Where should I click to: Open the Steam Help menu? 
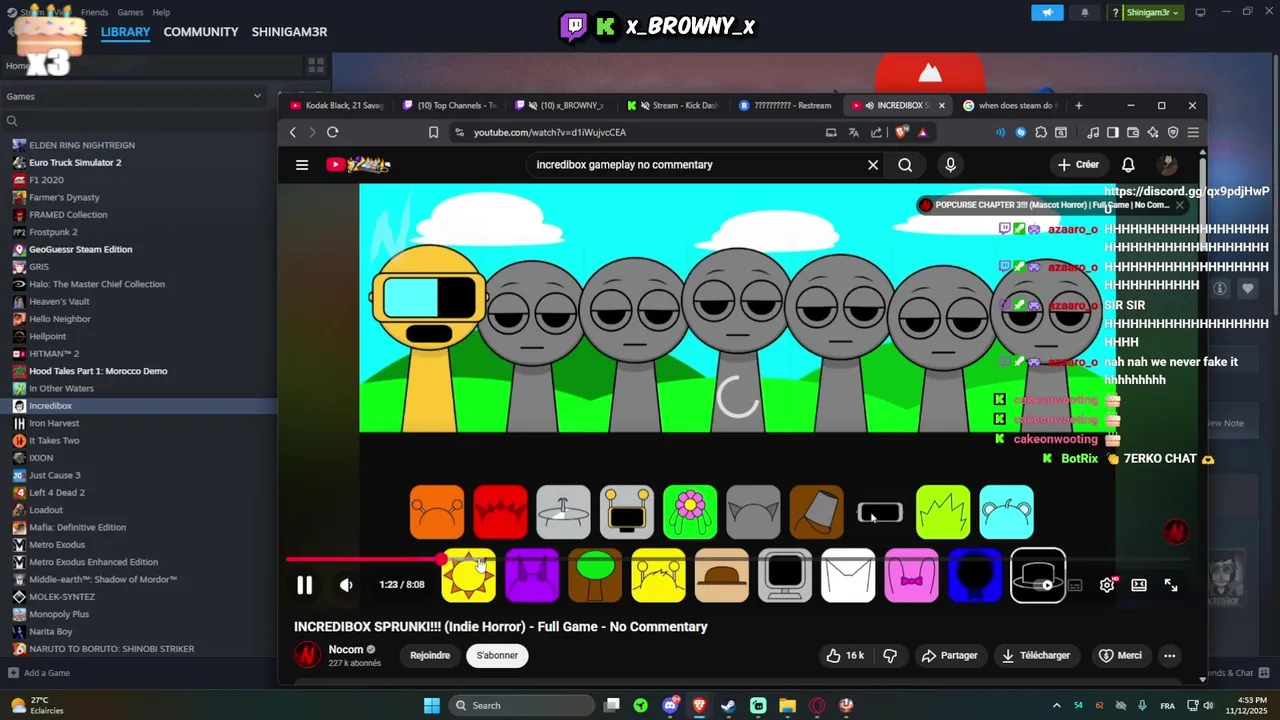(x=161, y=12)
